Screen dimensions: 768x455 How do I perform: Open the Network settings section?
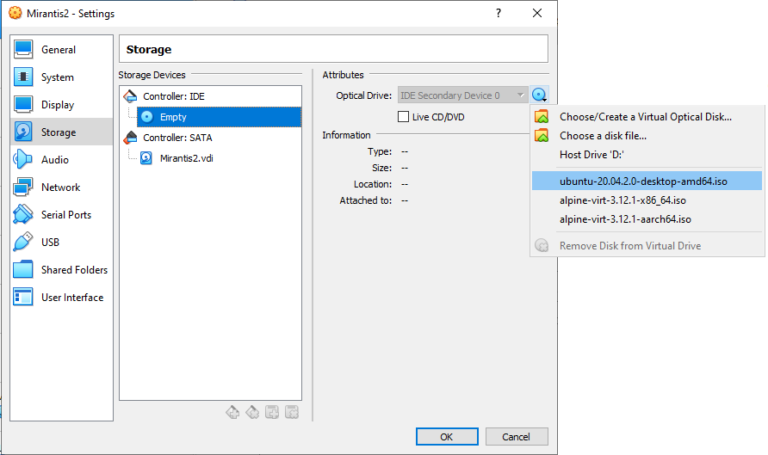coord(60,187)
